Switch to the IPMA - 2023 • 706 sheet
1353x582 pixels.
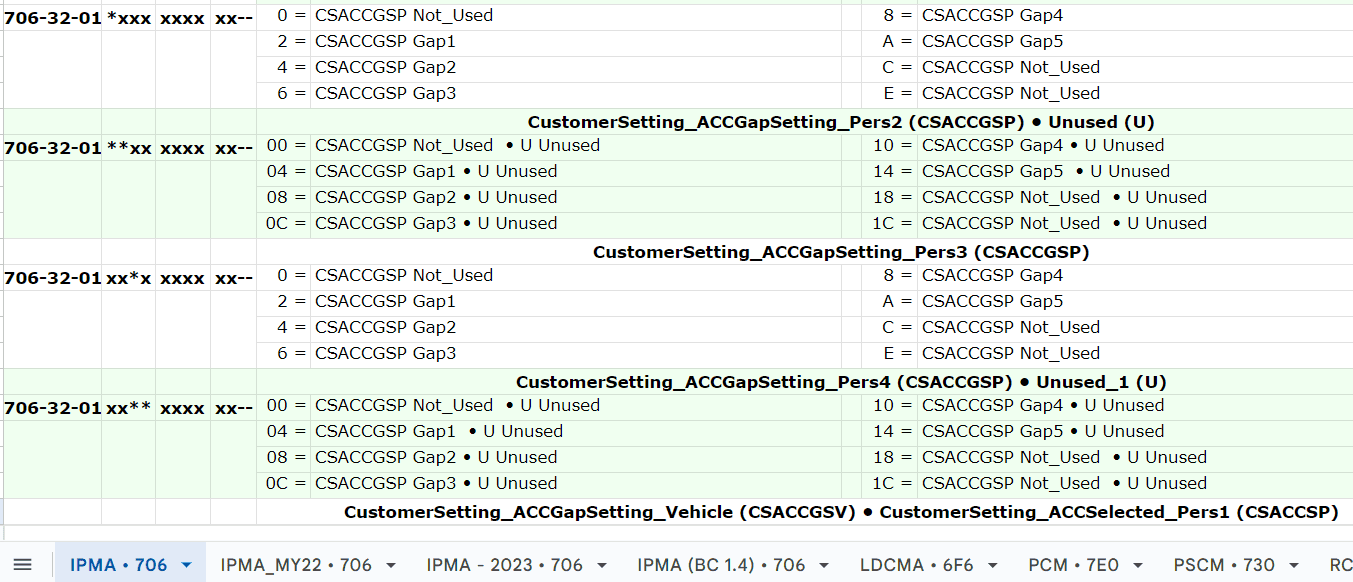click(504, 565)
